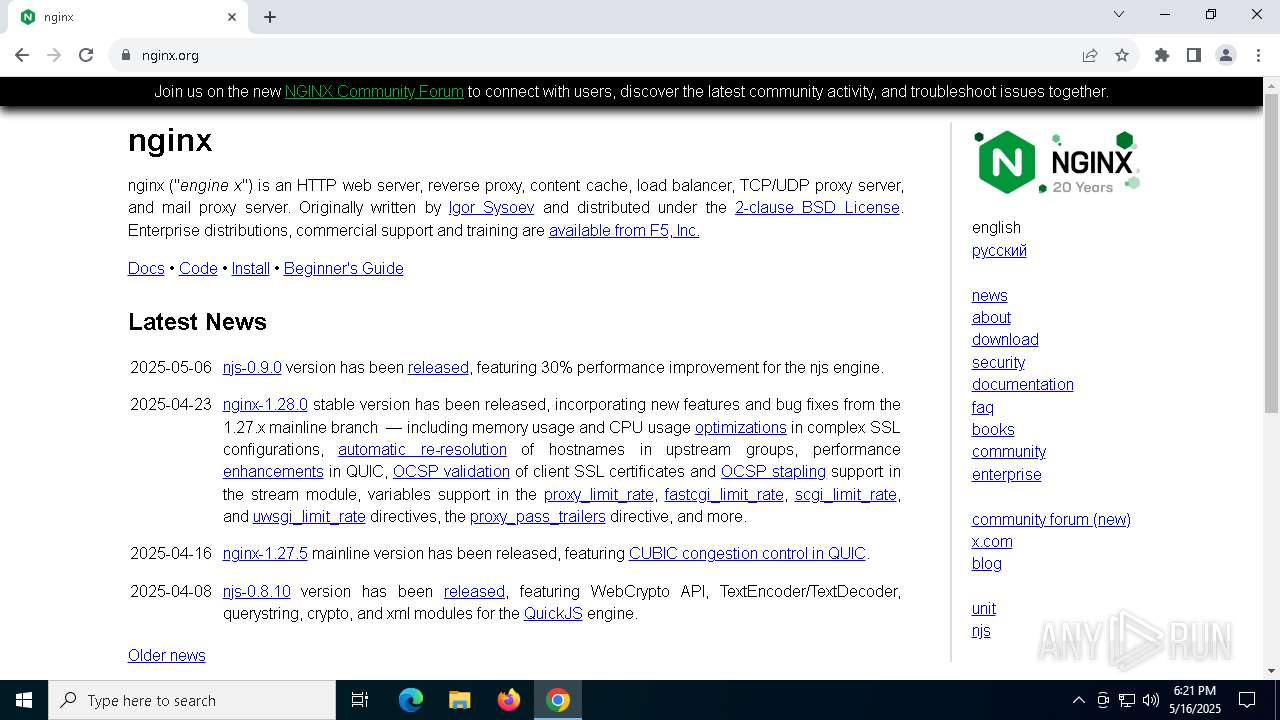Close the nginx browser tab
The image size is (1280, 720).
click(x=232, y=17)
